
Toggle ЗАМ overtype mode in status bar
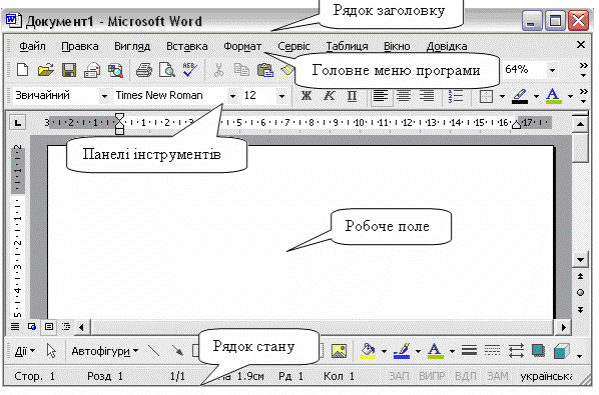[x=497, y=376]
